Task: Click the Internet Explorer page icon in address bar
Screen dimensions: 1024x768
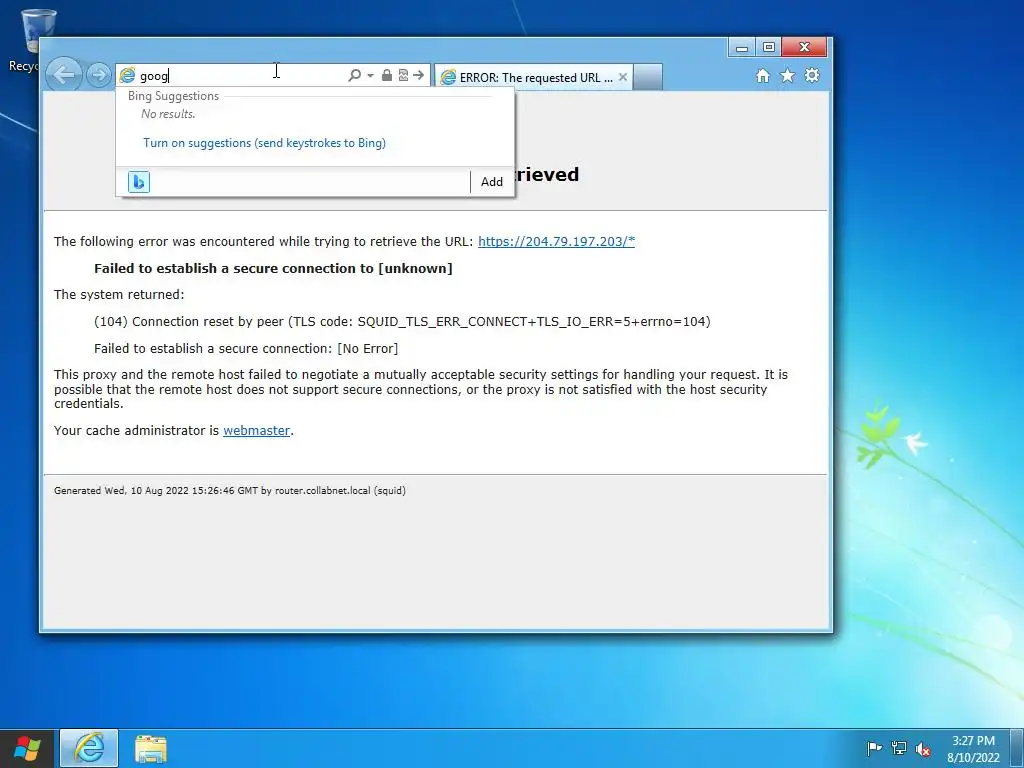Action: point(127,76)
